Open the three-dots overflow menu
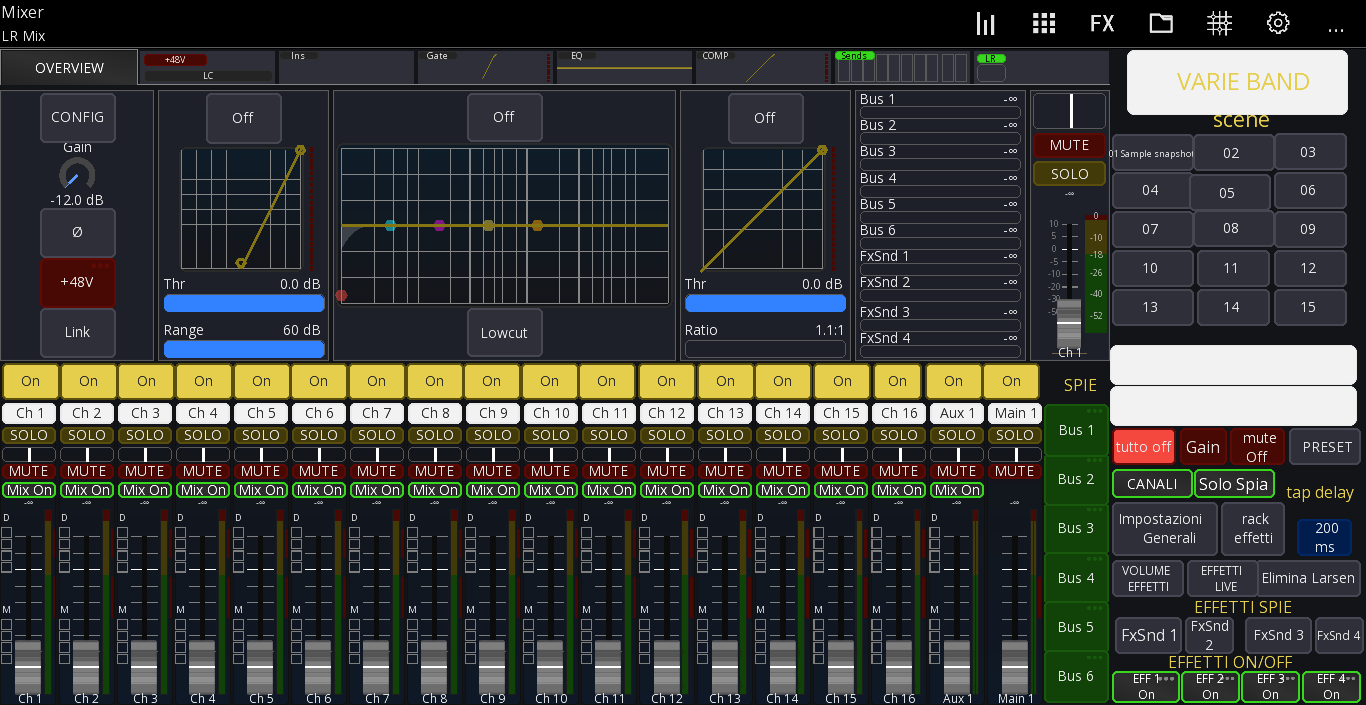The image size is (1366, 705). [1336, 29]
